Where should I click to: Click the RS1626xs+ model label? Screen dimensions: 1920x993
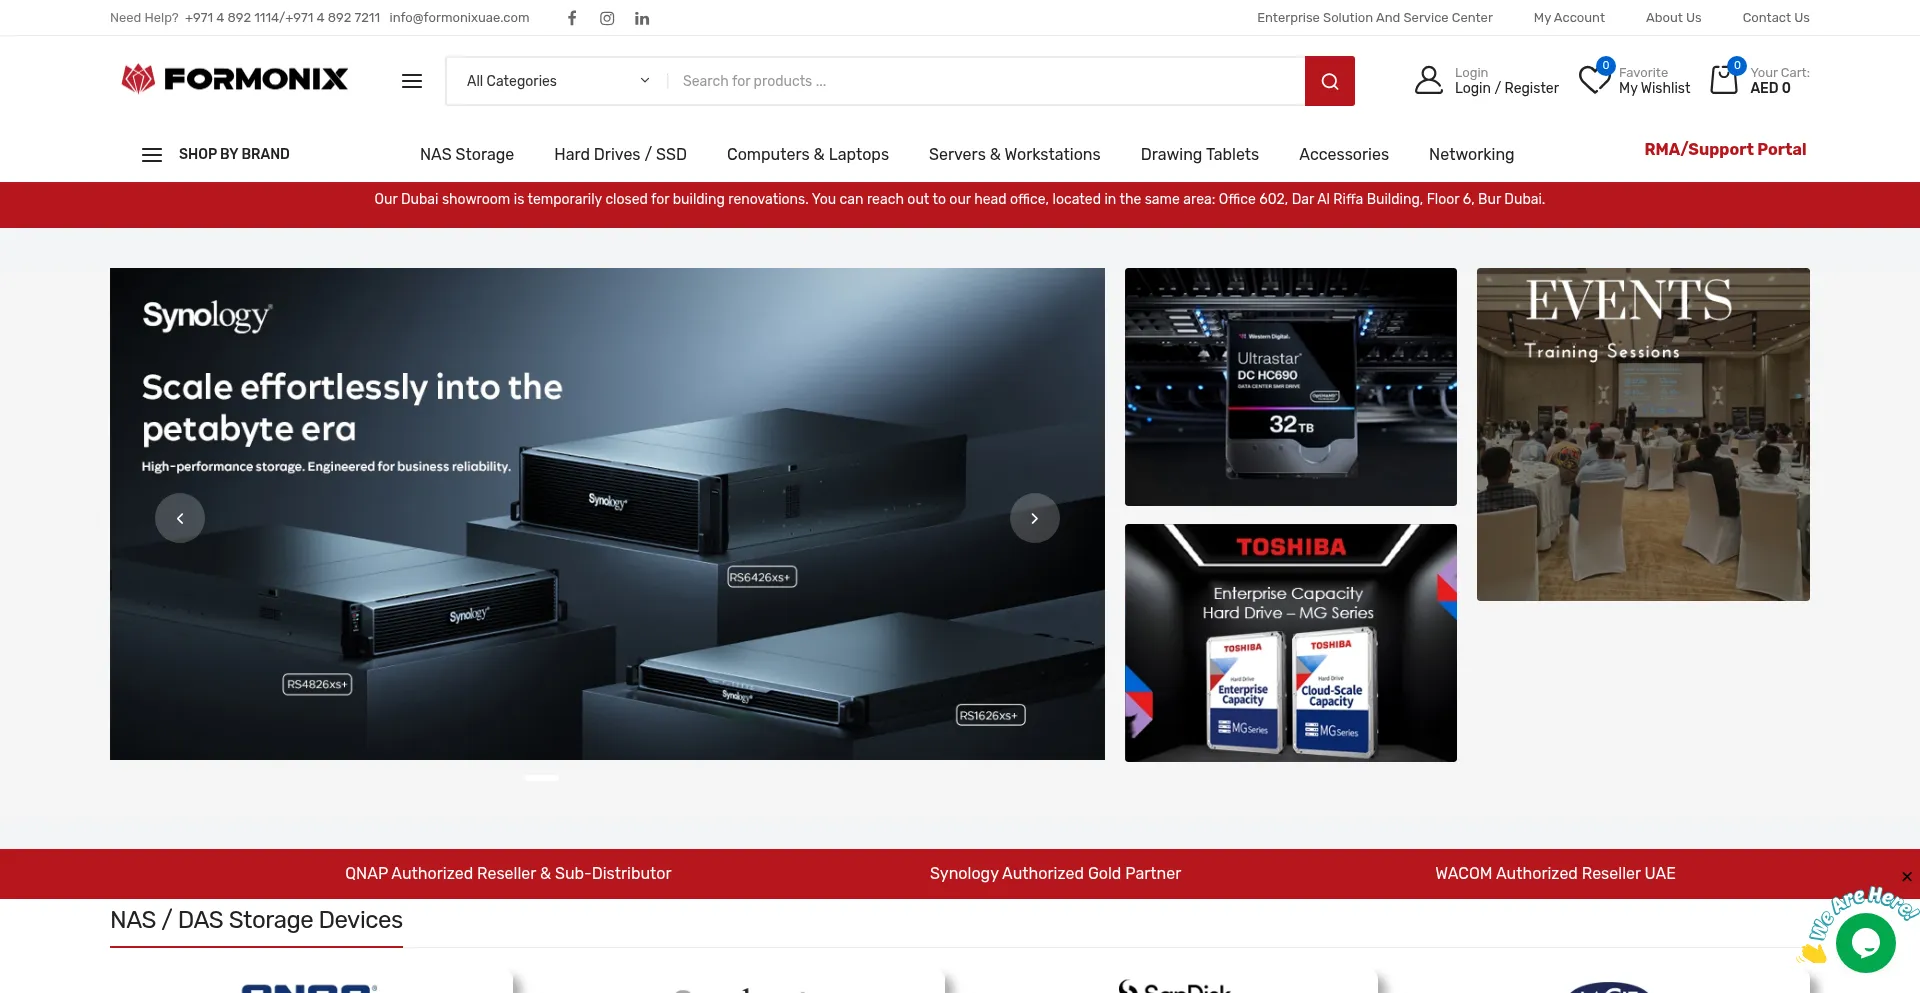[990, 715]
